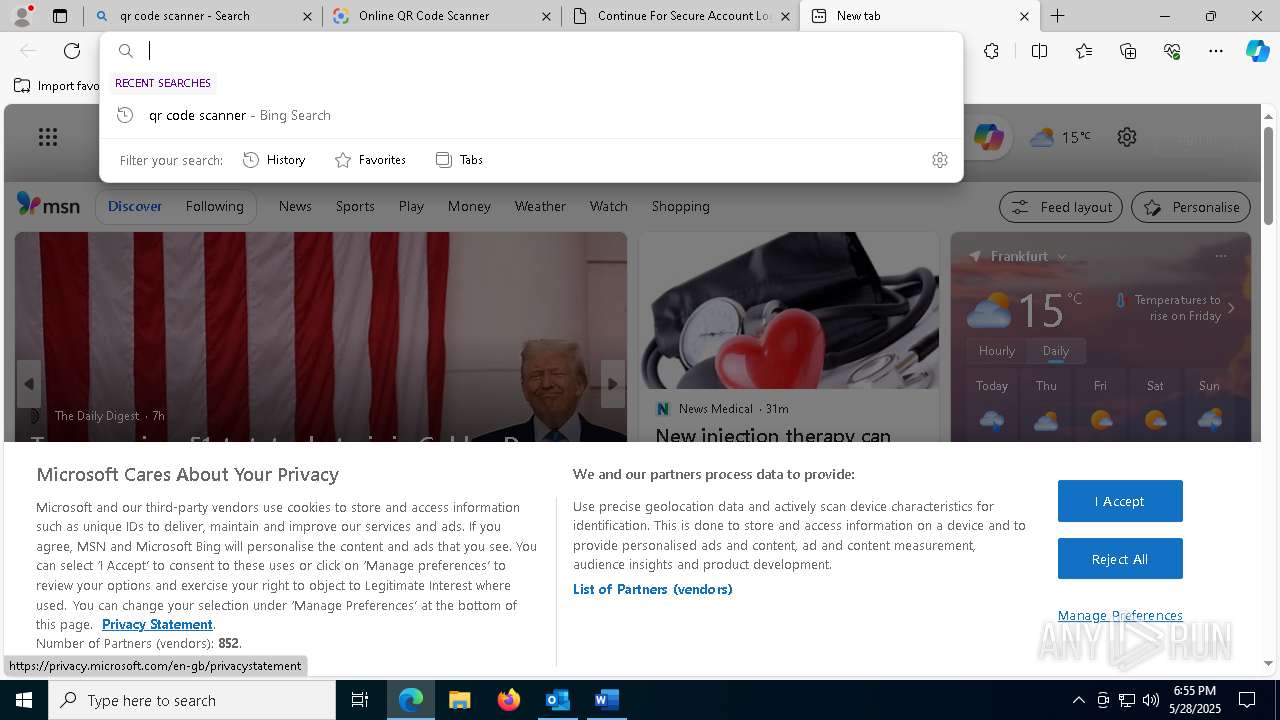Open the app launcher grid icon
The width and height of the screenshot is (1280, 720).
(47, 137)
